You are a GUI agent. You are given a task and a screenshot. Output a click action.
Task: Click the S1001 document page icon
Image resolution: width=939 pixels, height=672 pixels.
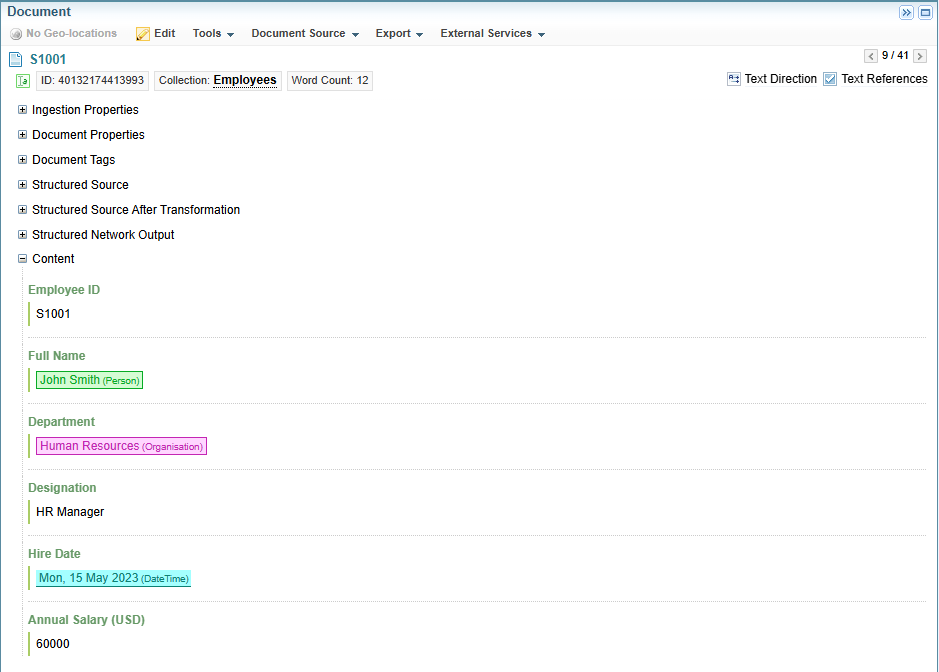click(16, 60)
